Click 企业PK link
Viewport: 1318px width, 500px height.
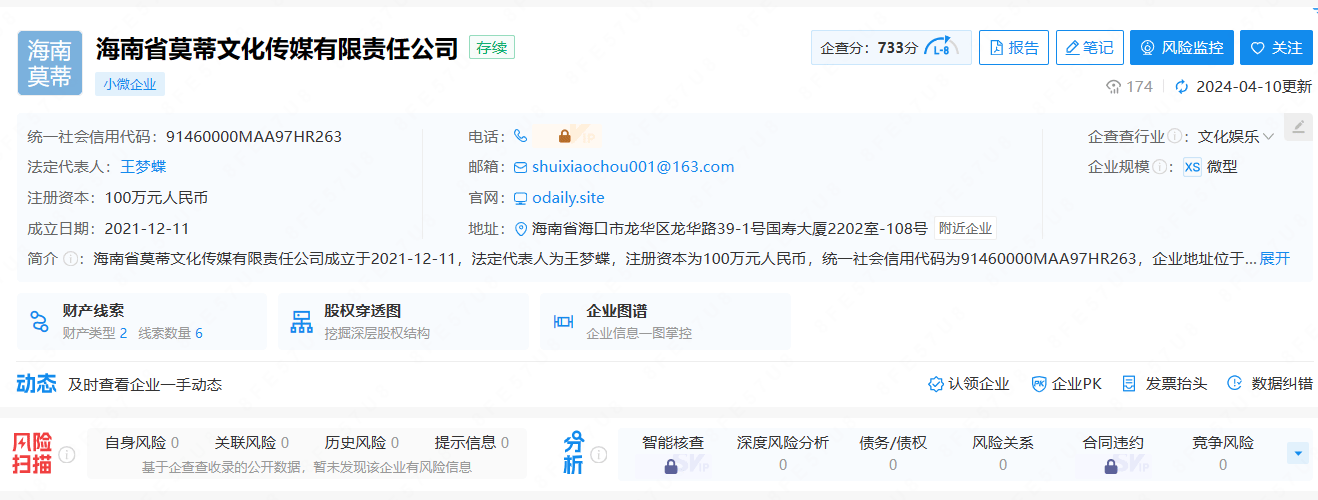tap(1066, 384)
